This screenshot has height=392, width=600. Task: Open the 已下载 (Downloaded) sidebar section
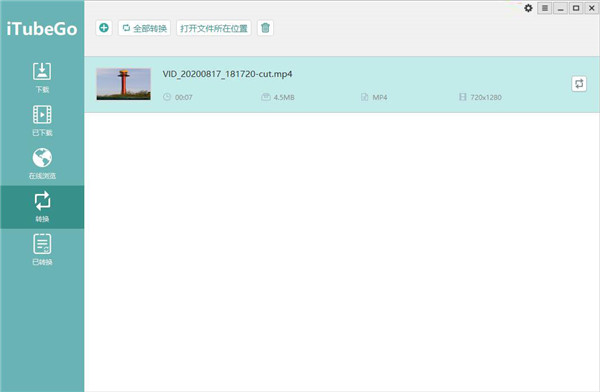coord(42,121)
